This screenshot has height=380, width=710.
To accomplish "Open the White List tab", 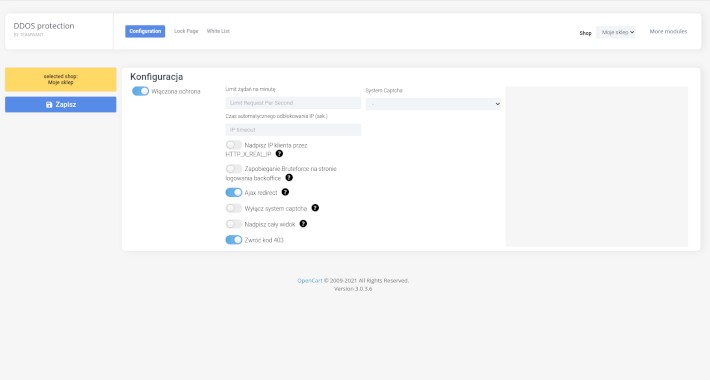I will [x=218, y=31].
